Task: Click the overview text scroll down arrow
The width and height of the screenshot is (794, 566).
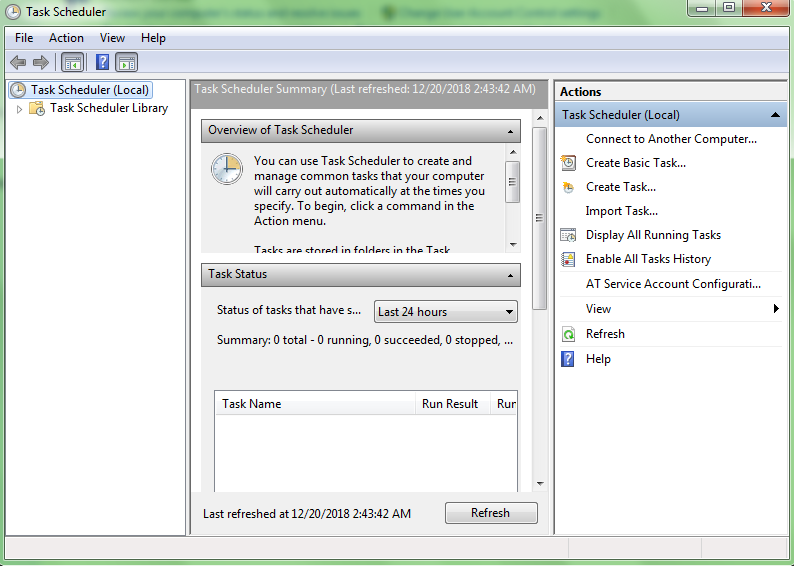Action: [x=513, y=245]
